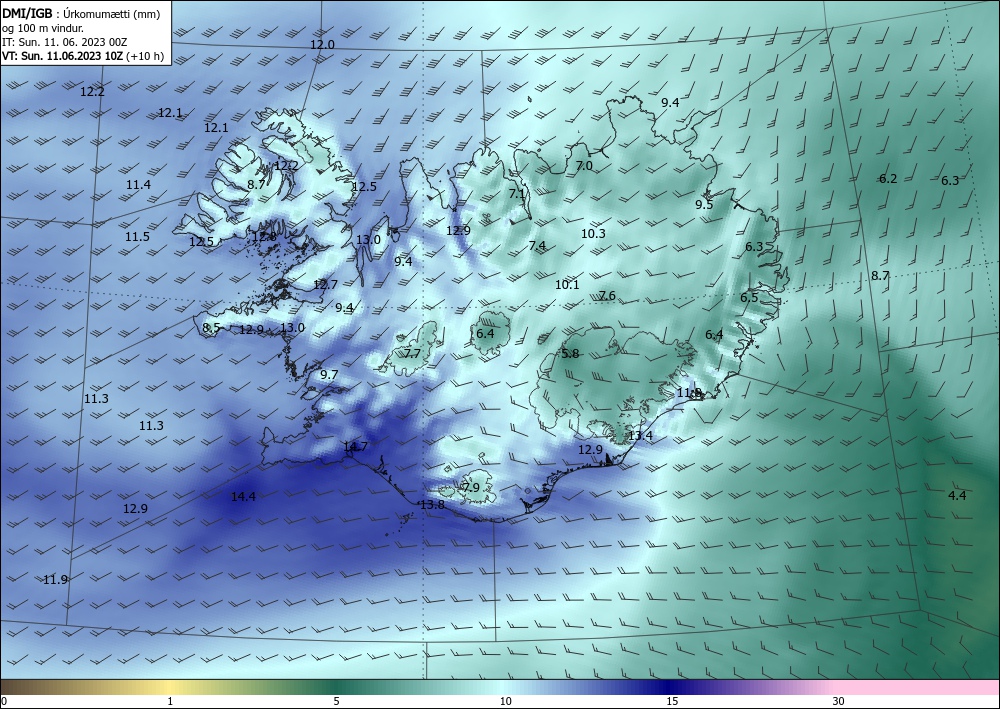The height and width of the screenshot is (709, 1000).
Task: Click the 13.4 value on southeast coast
Action: point(640,435)
